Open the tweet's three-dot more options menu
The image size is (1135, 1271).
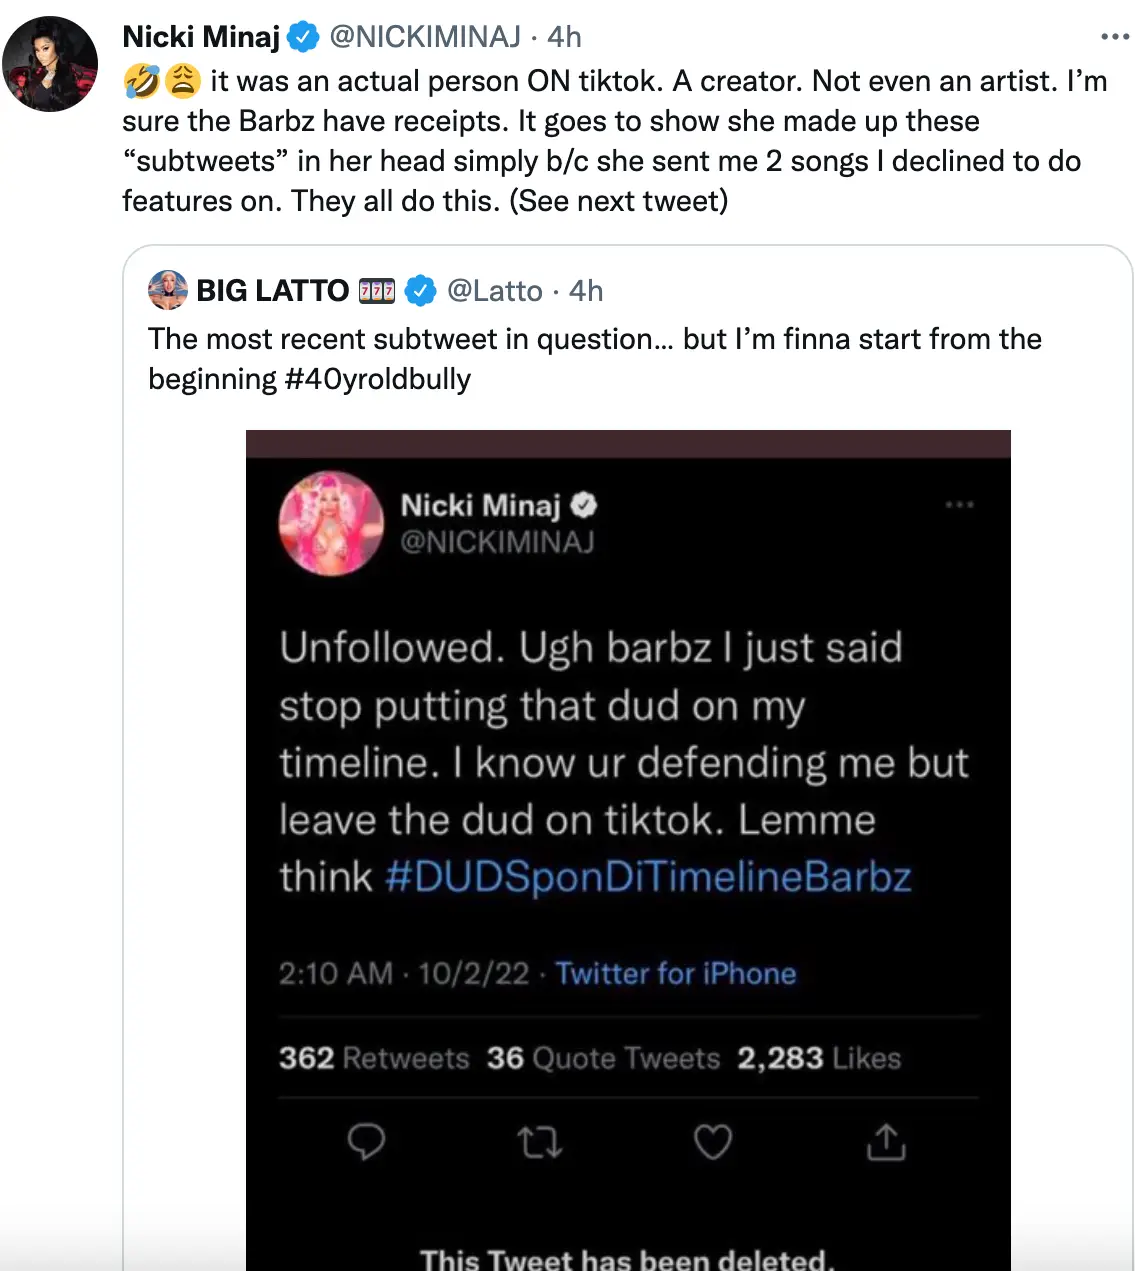tap(1114, 37)
